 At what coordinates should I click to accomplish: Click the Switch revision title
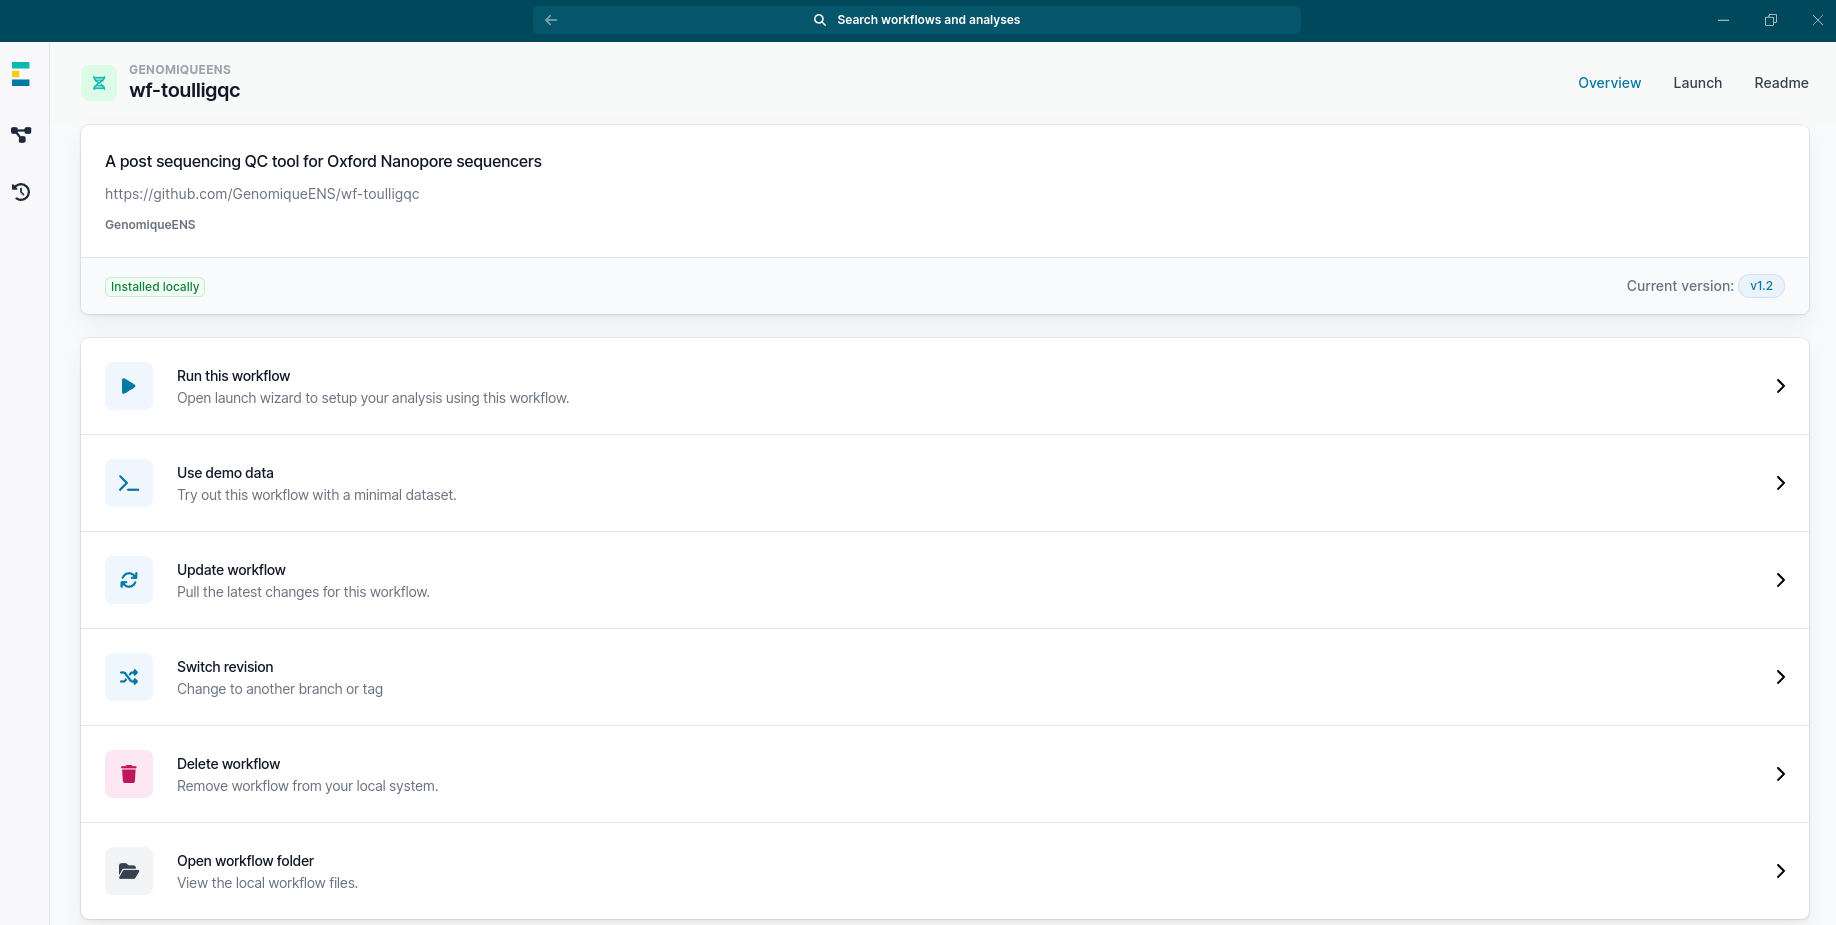coord(225,667)
